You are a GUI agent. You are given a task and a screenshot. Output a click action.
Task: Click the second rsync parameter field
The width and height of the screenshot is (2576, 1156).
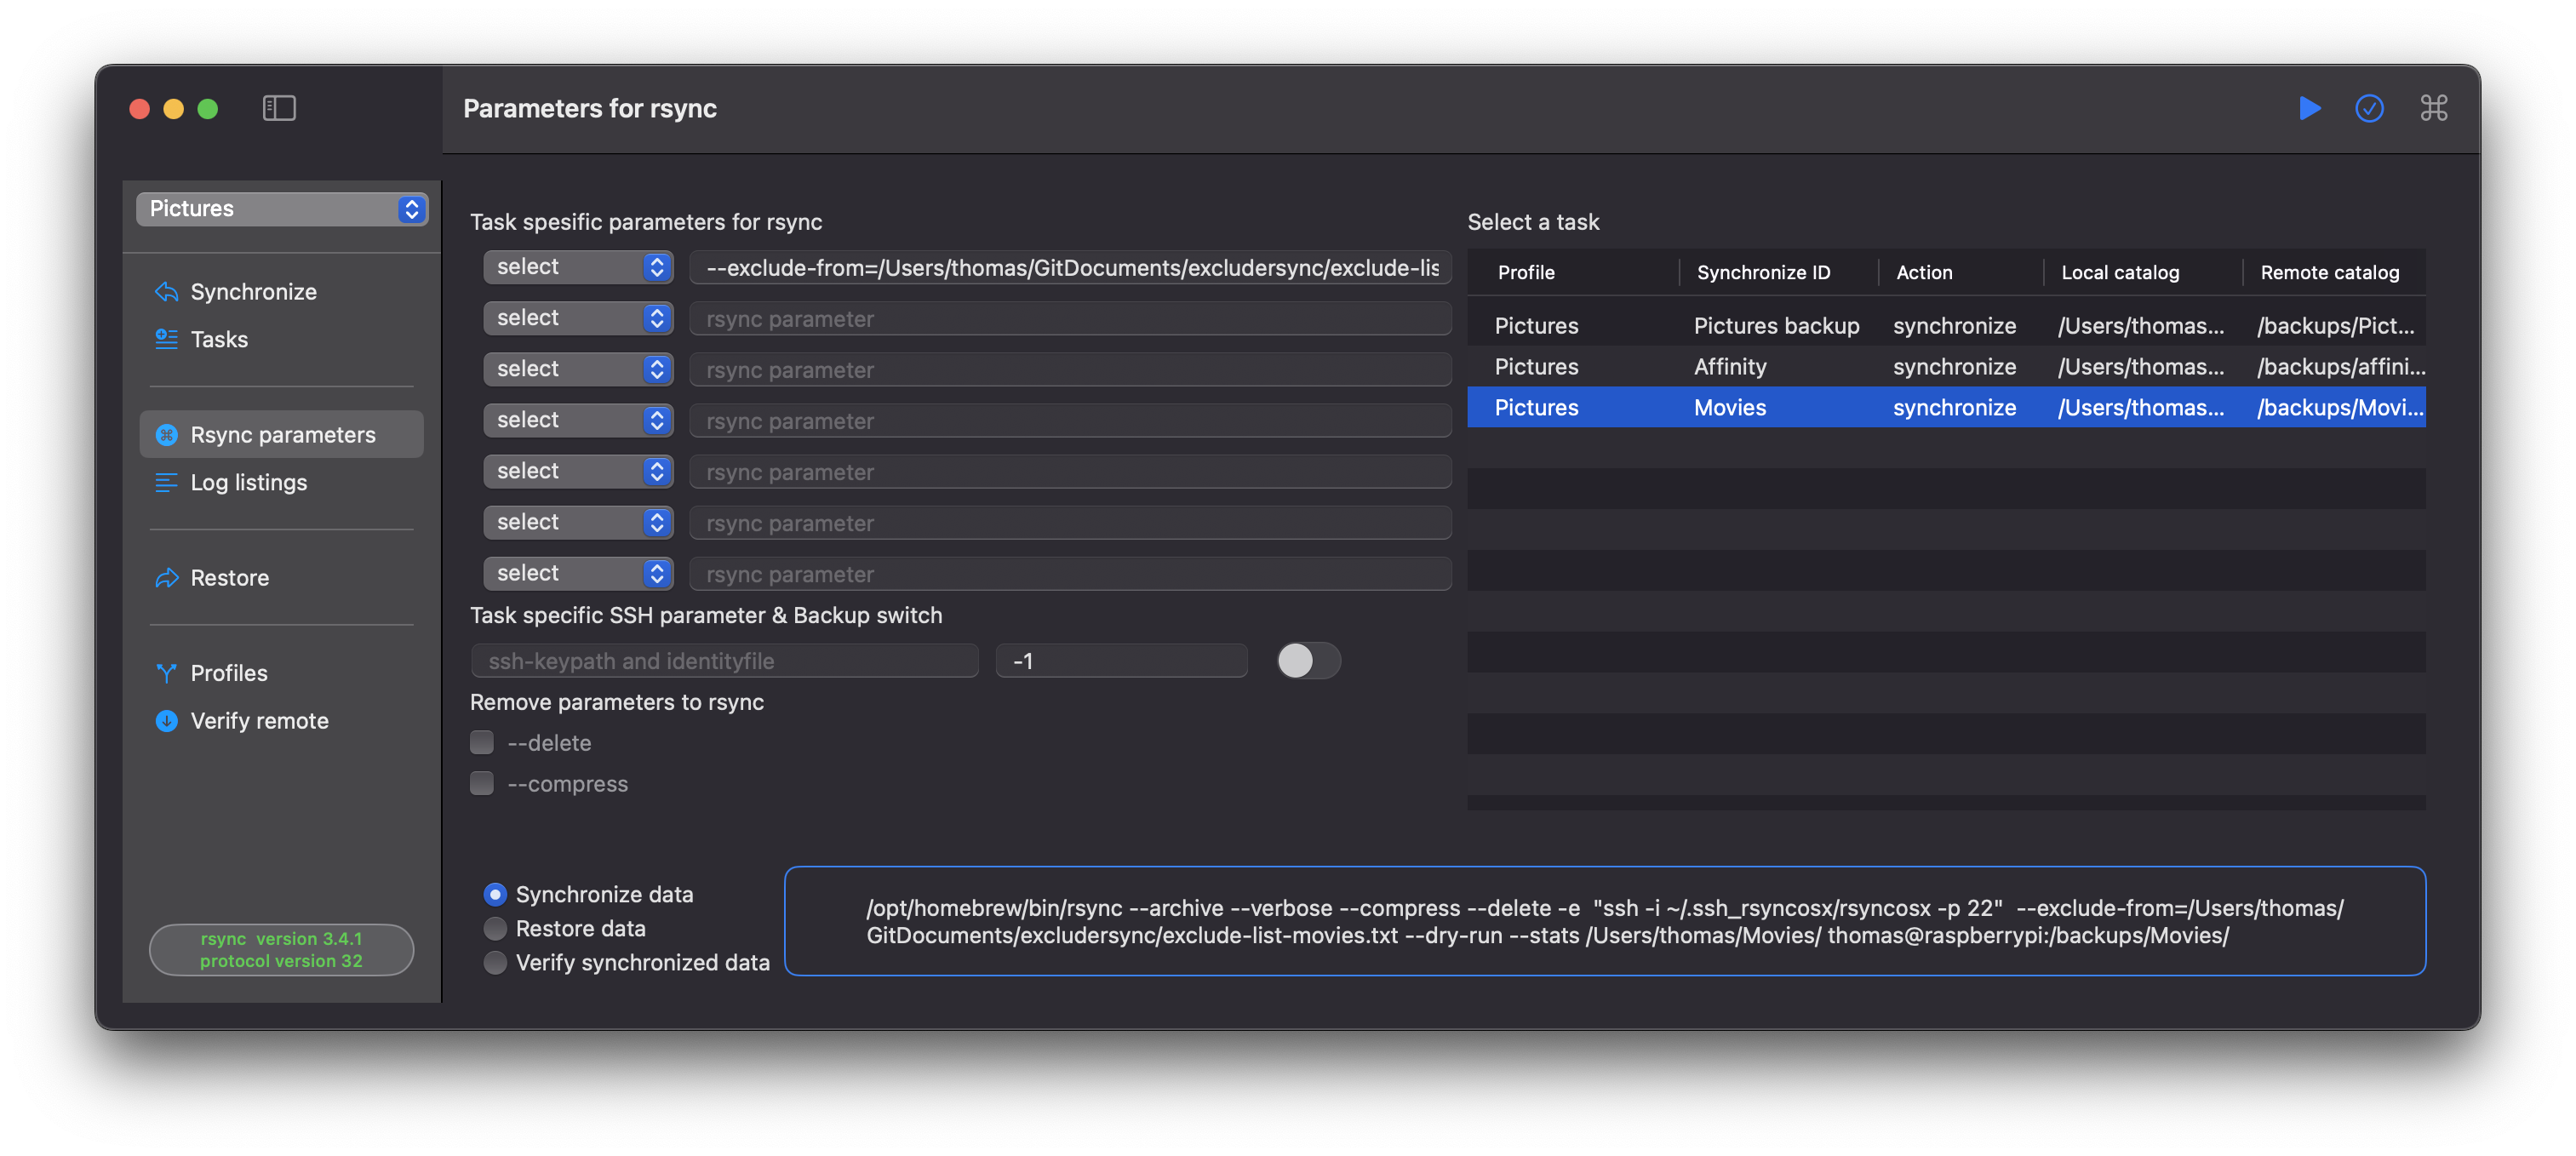1070,319
